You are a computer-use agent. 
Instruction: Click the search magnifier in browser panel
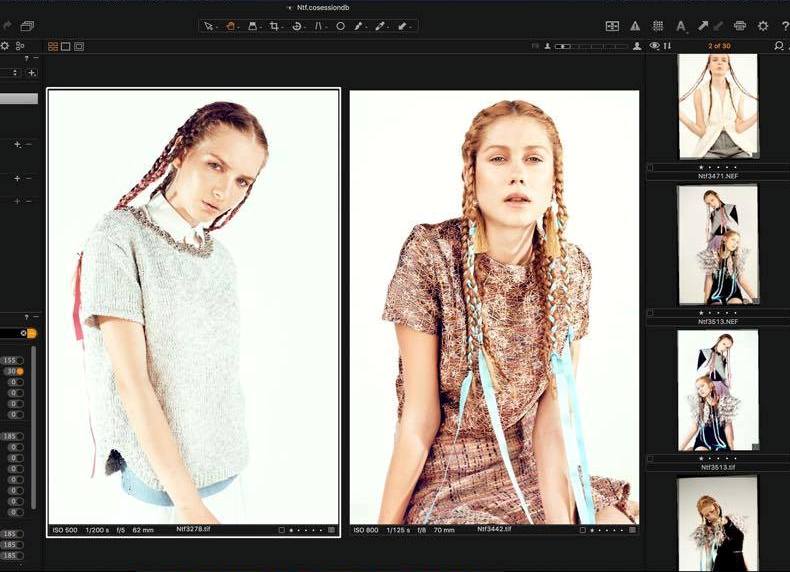(779, 46)
